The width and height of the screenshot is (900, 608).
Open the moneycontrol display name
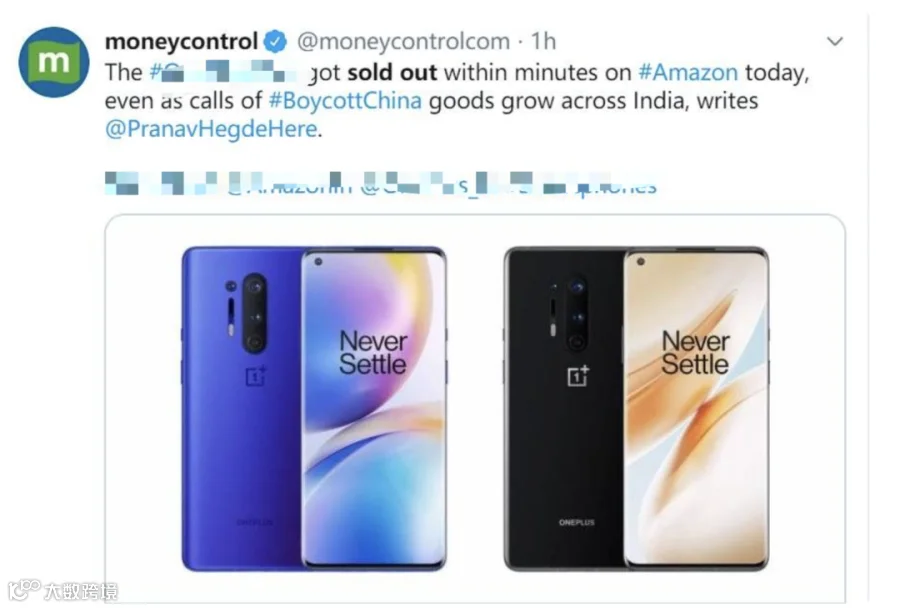coord(181,41)
